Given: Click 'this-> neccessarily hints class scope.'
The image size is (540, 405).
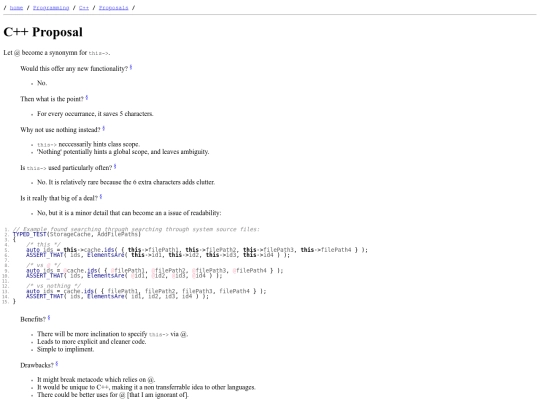Looking at the screenshot, I should point(89,144).
